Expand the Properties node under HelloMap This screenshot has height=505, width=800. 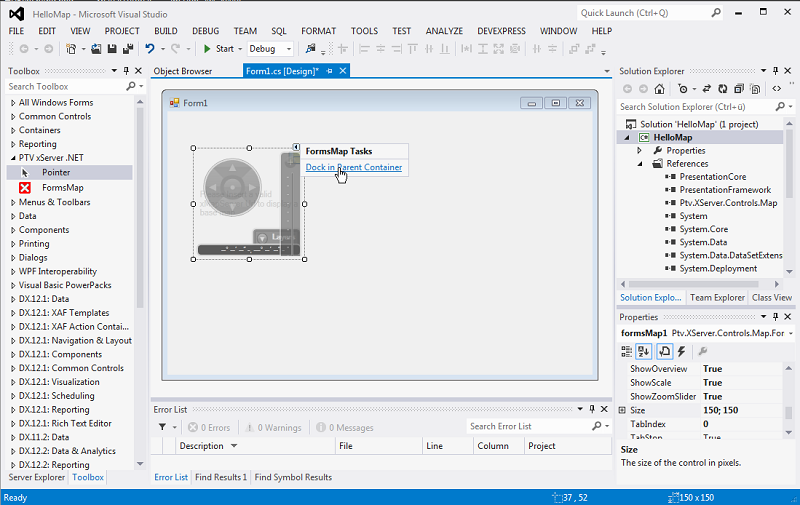click(639, 150)
